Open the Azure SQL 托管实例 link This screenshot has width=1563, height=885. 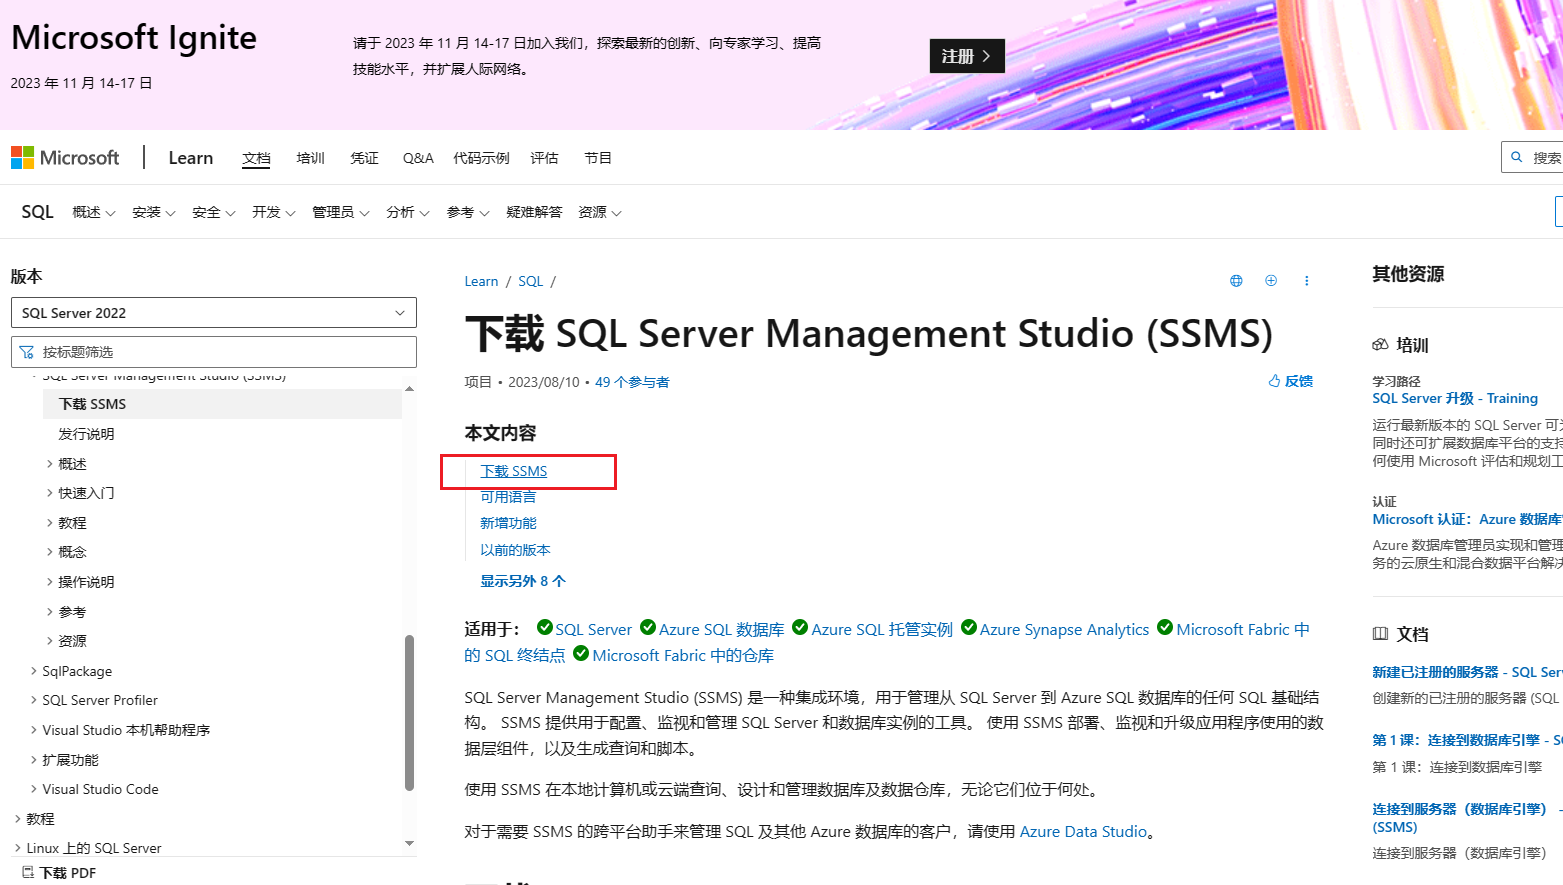point(881,629)
